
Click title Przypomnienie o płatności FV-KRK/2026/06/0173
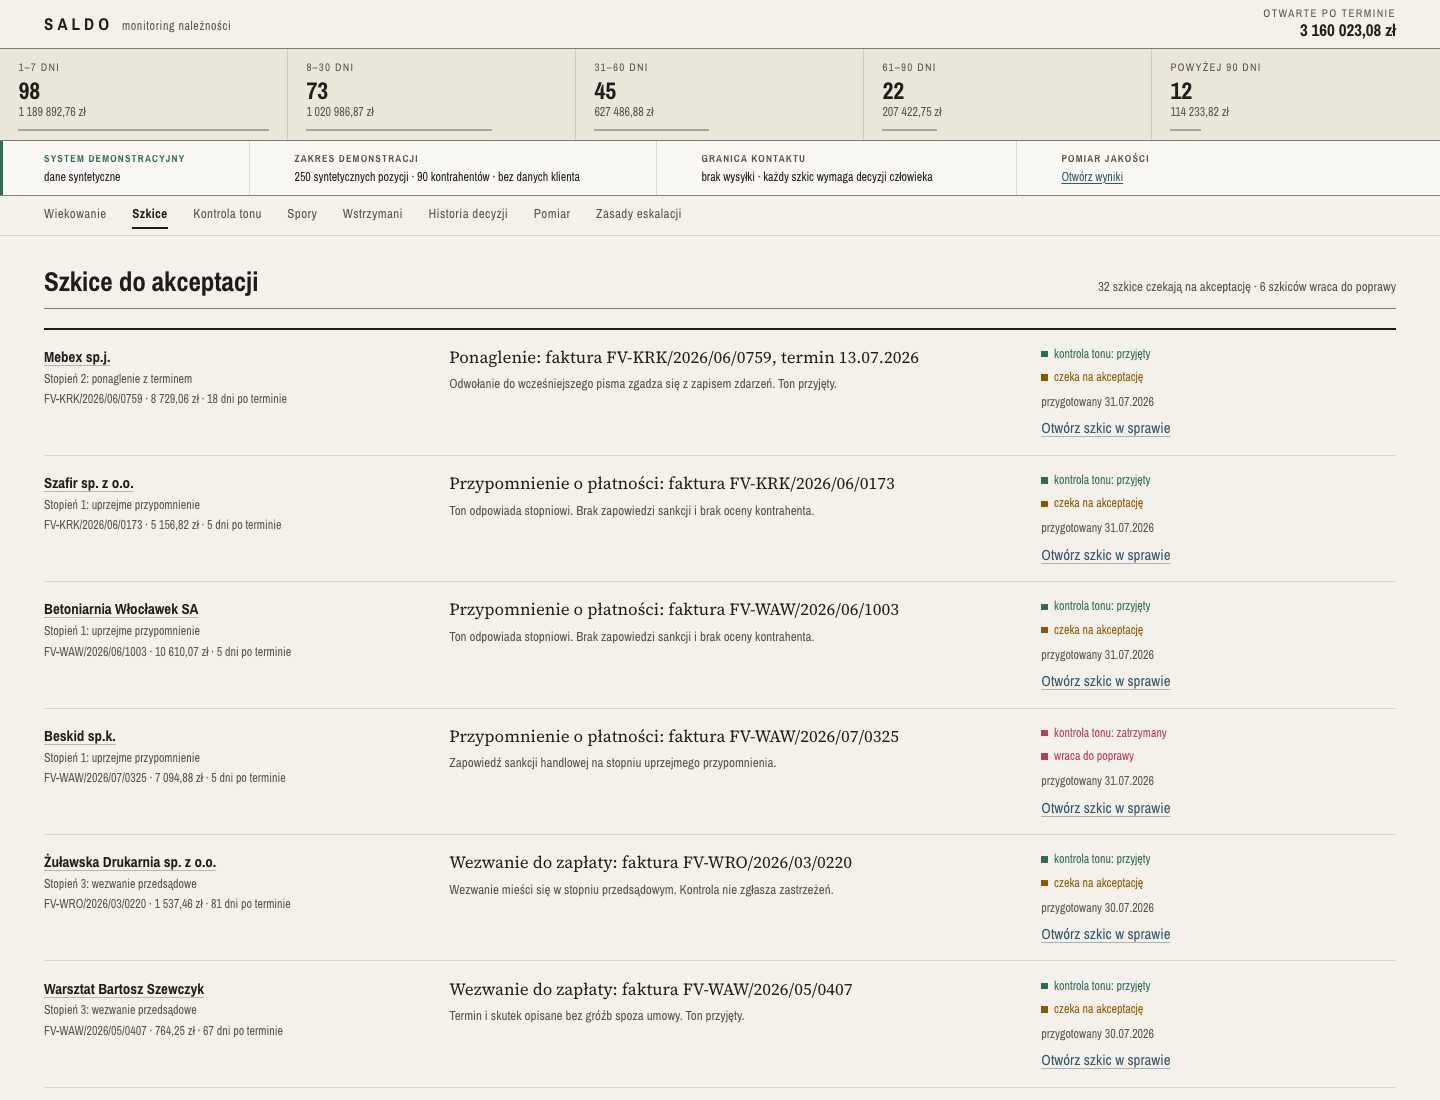672,484
